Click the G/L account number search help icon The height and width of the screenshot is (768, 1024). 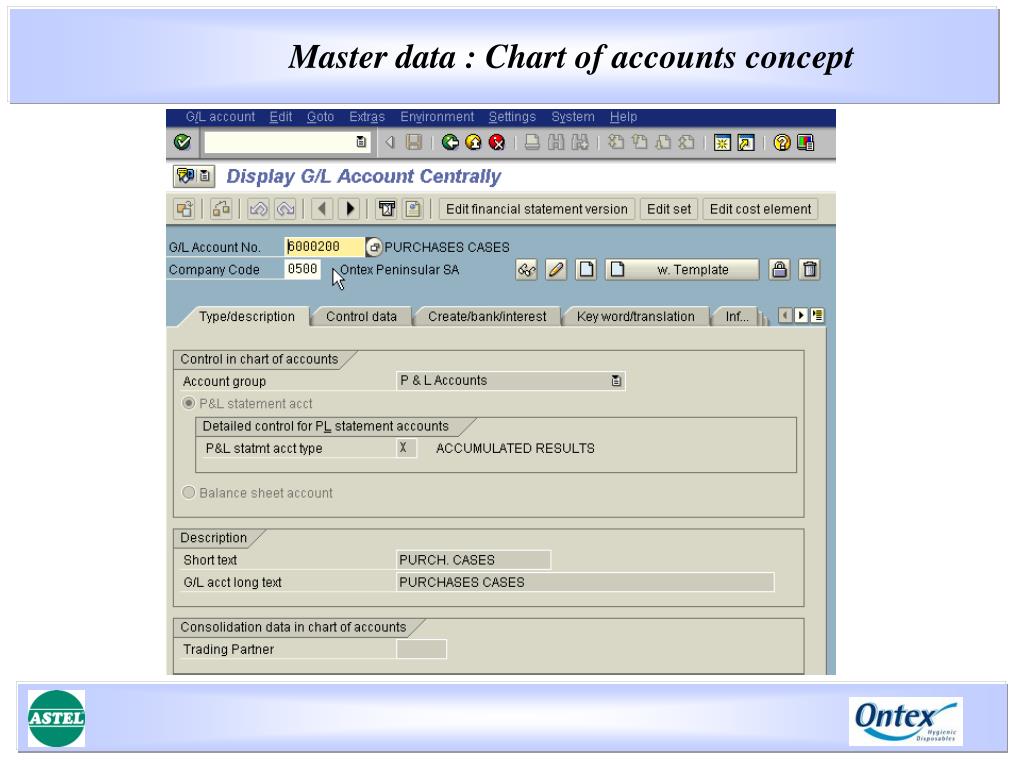pos(374,247)
